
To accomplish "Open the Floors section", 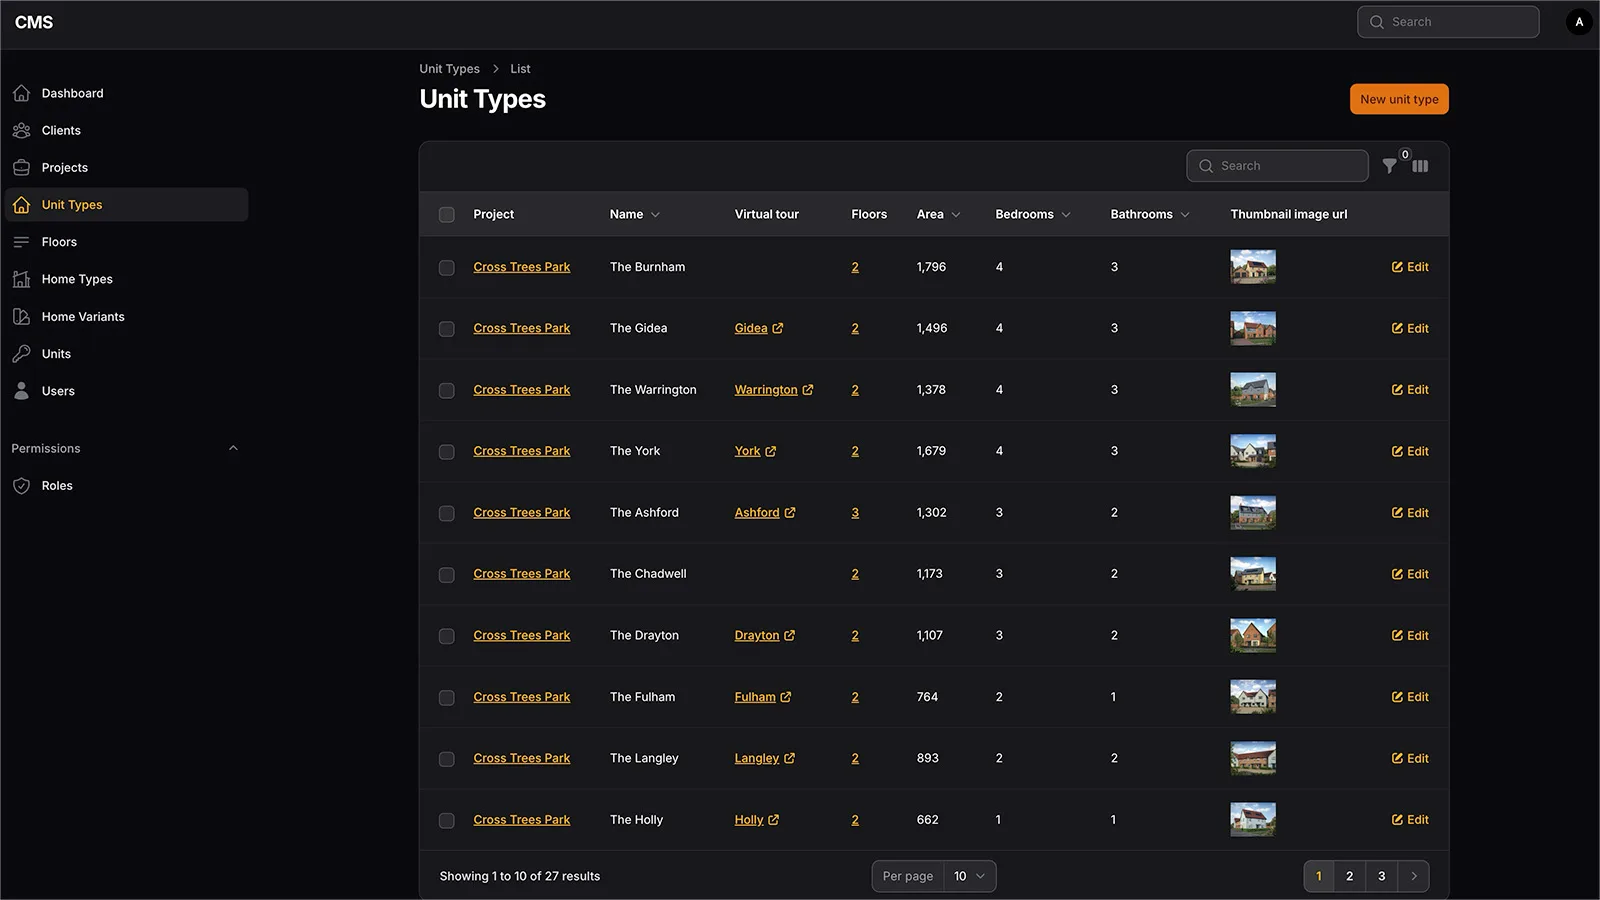I will (58, 241).
